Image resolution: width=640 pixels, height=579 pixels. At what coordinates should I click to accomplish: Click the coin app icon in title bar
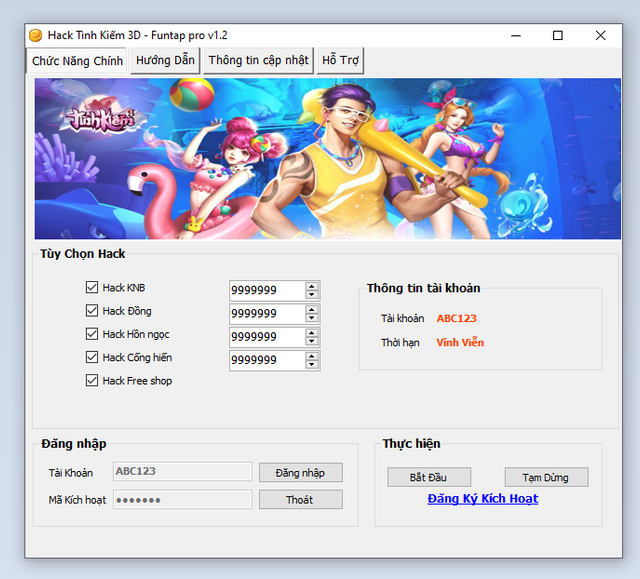(x=36, y=35)
